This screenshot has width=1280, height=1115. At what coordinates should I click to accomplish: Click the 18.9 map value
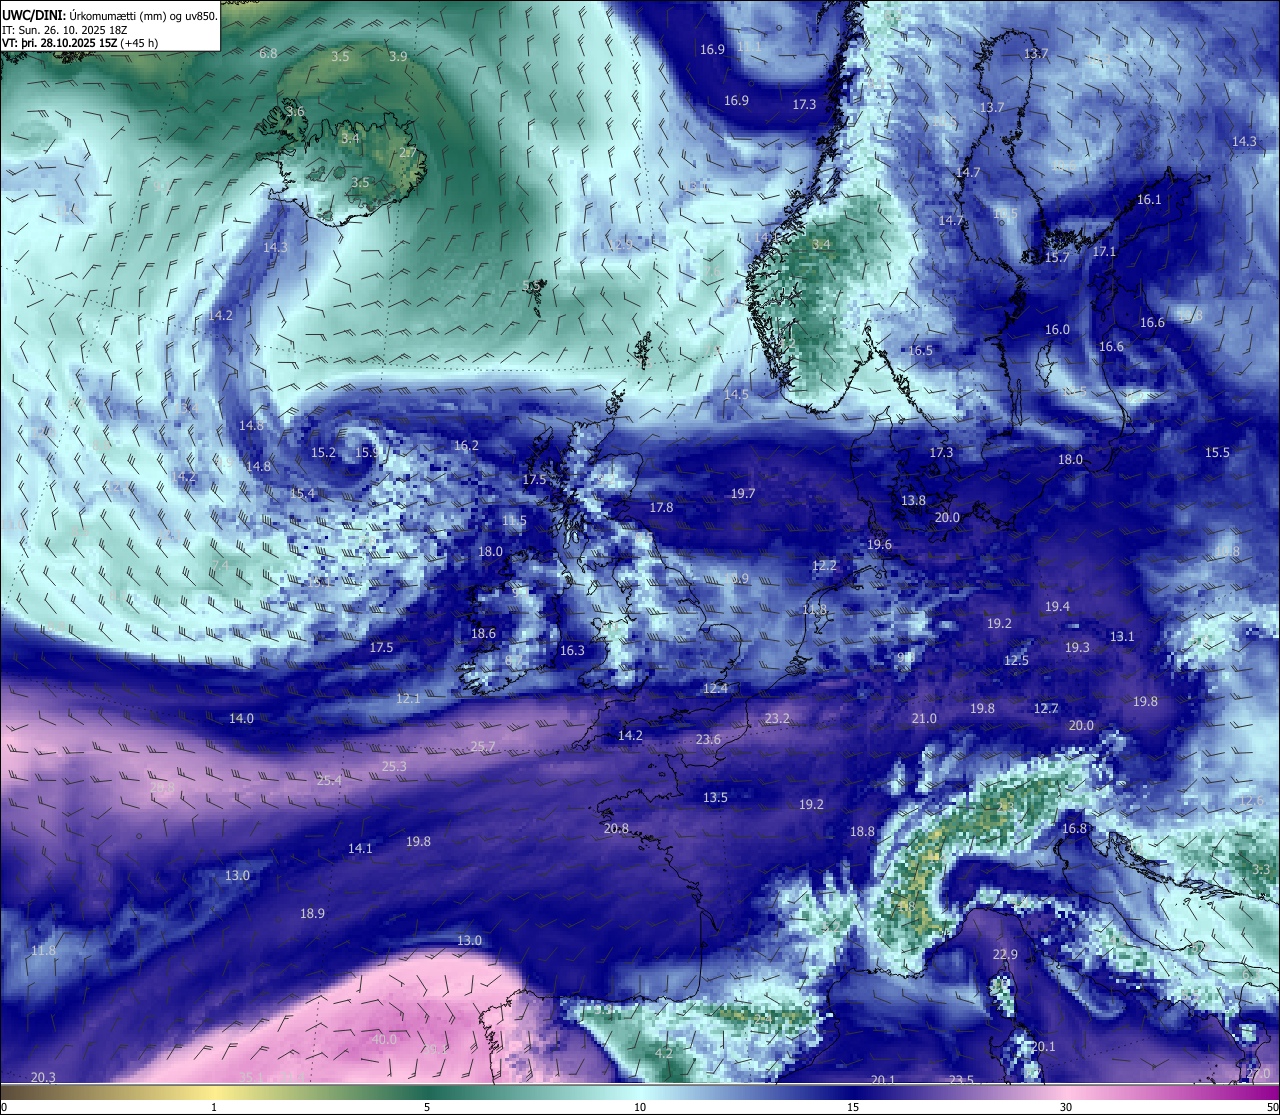click(x=312, y=914)
